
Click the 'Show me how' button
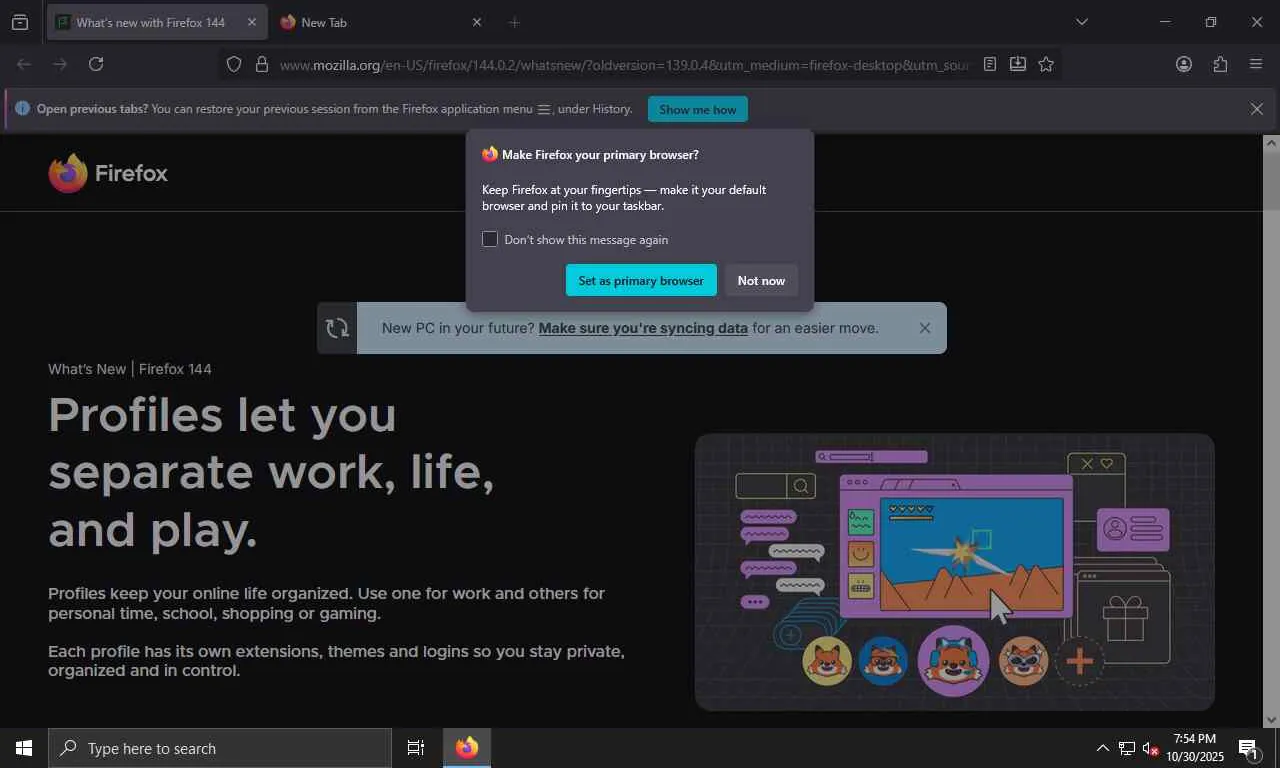(x=698, y=109)
